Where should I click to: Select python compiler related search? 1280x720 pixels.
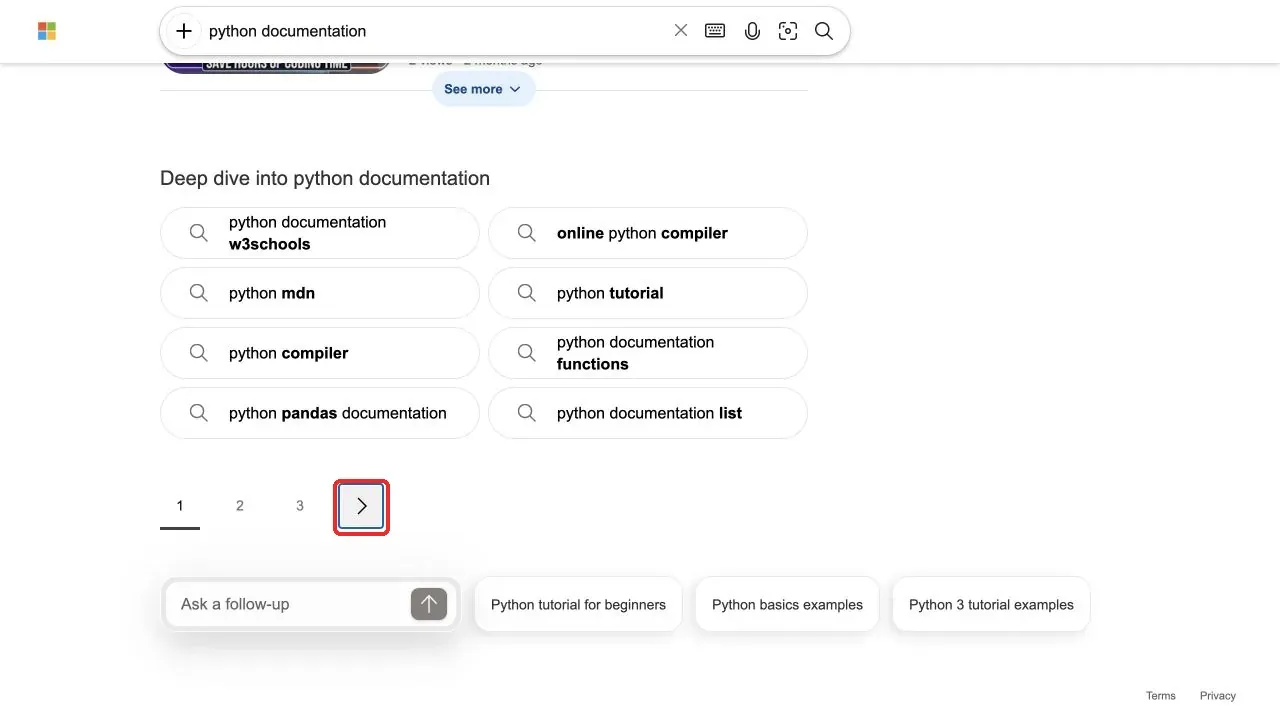320,353
